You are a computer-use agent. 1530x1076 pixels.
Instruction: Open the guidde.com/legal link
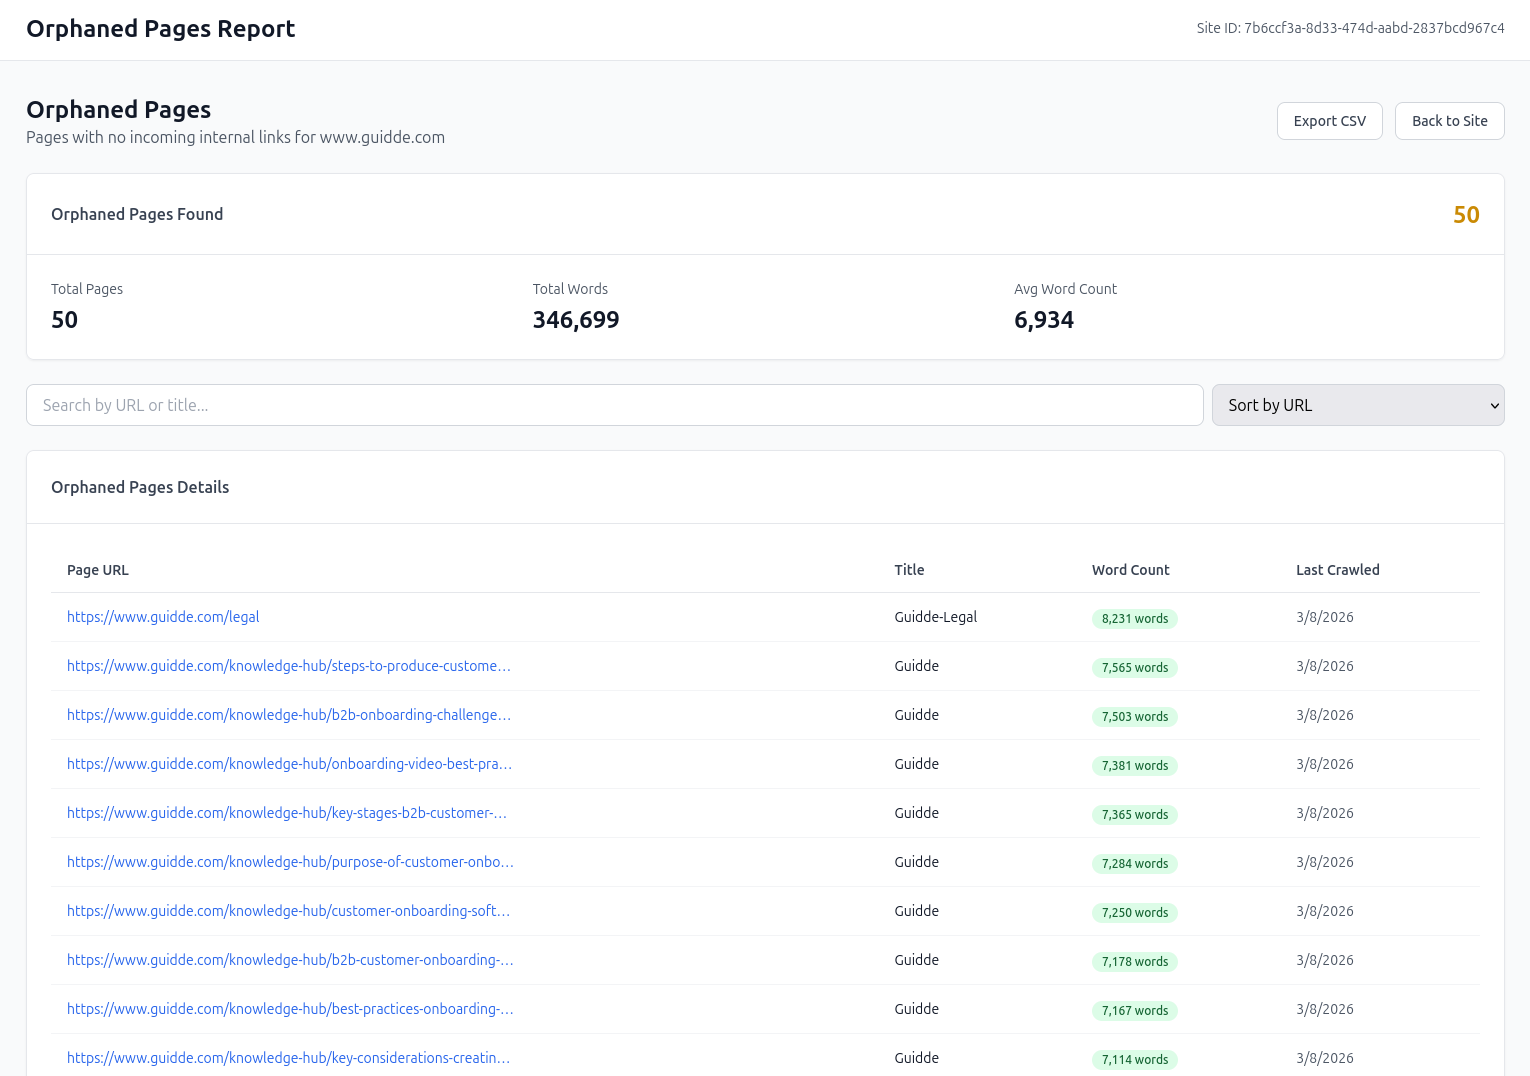tap(163, 617)
